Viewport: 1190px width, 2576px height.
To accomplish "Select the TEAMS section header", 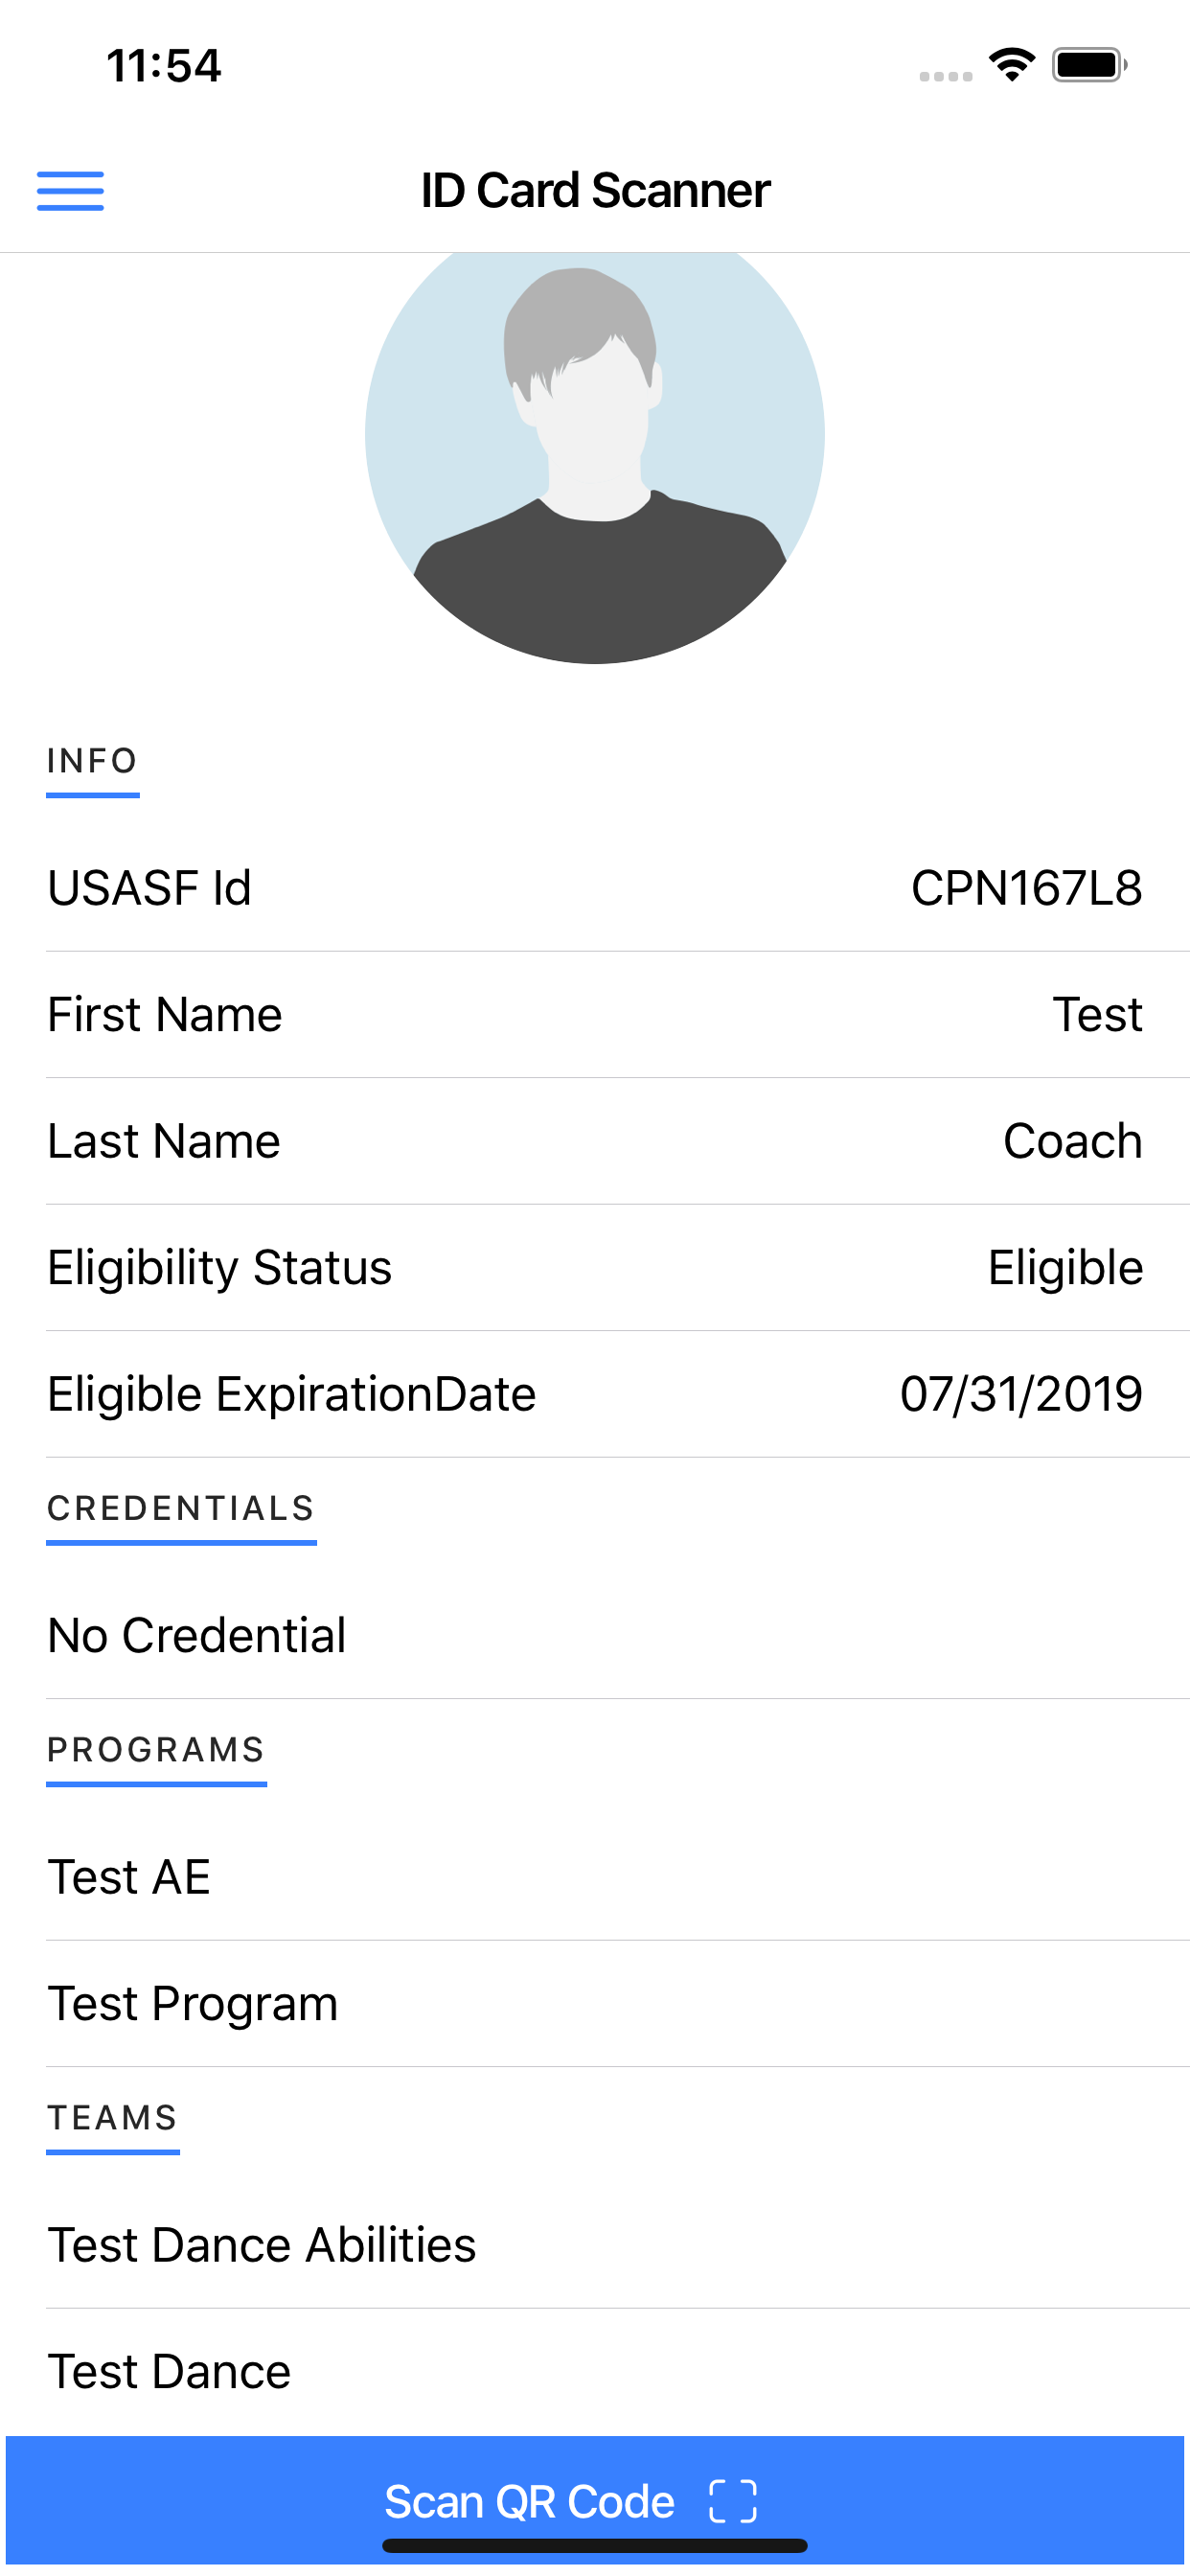I will click(x=113, y=2118).
